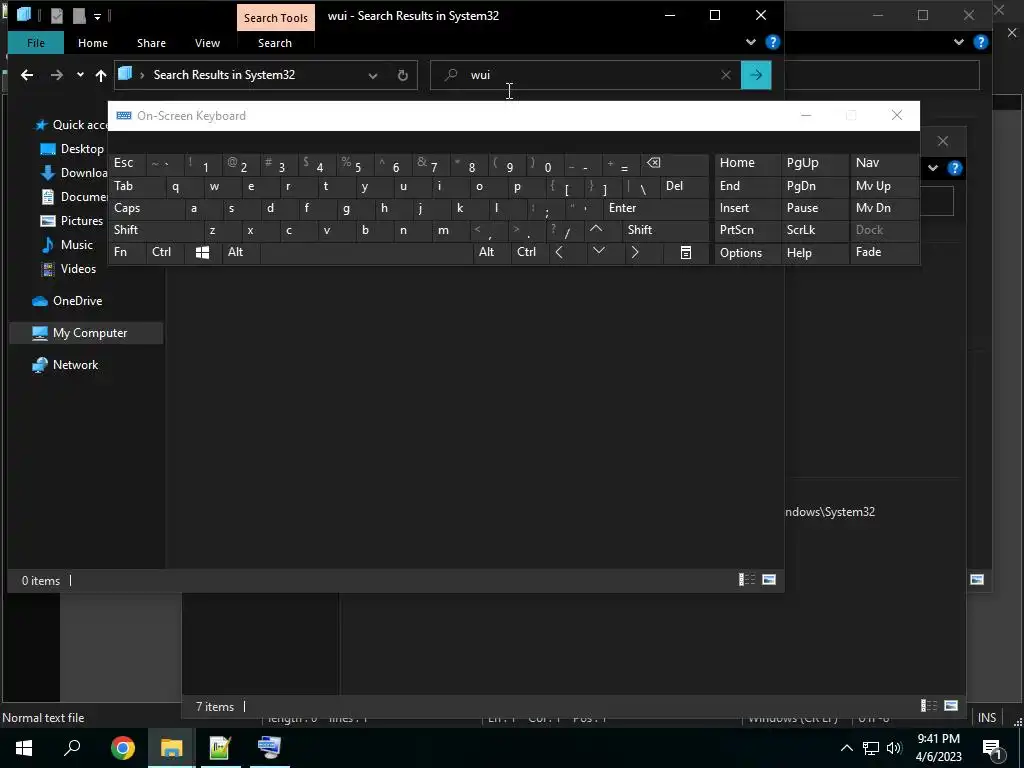
Task: Open Videos folder in navigation pane
Action: tap(78, 269)
